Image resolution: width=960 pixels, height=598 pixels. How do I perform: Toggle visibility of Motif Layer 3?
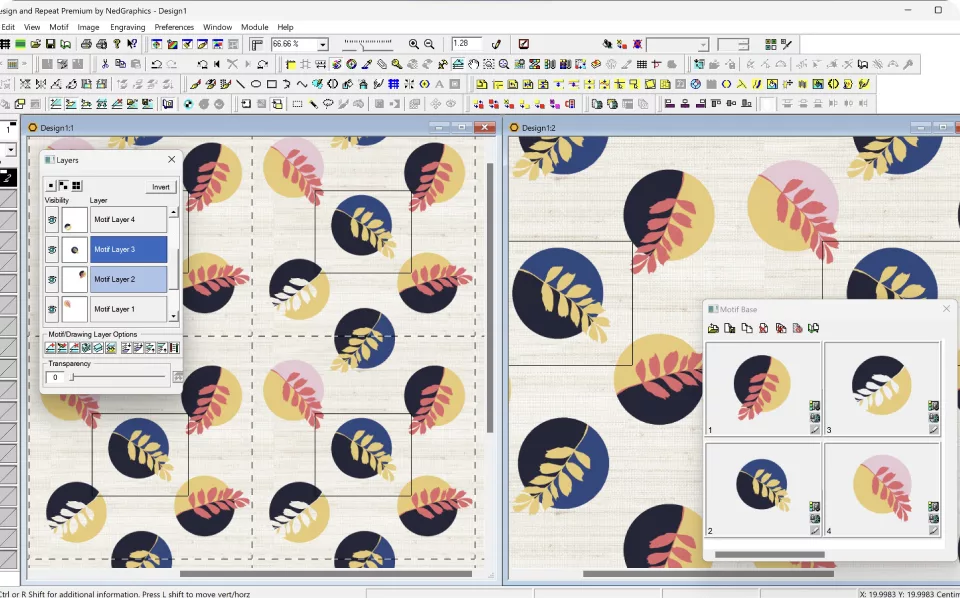[x=52, y=249]
